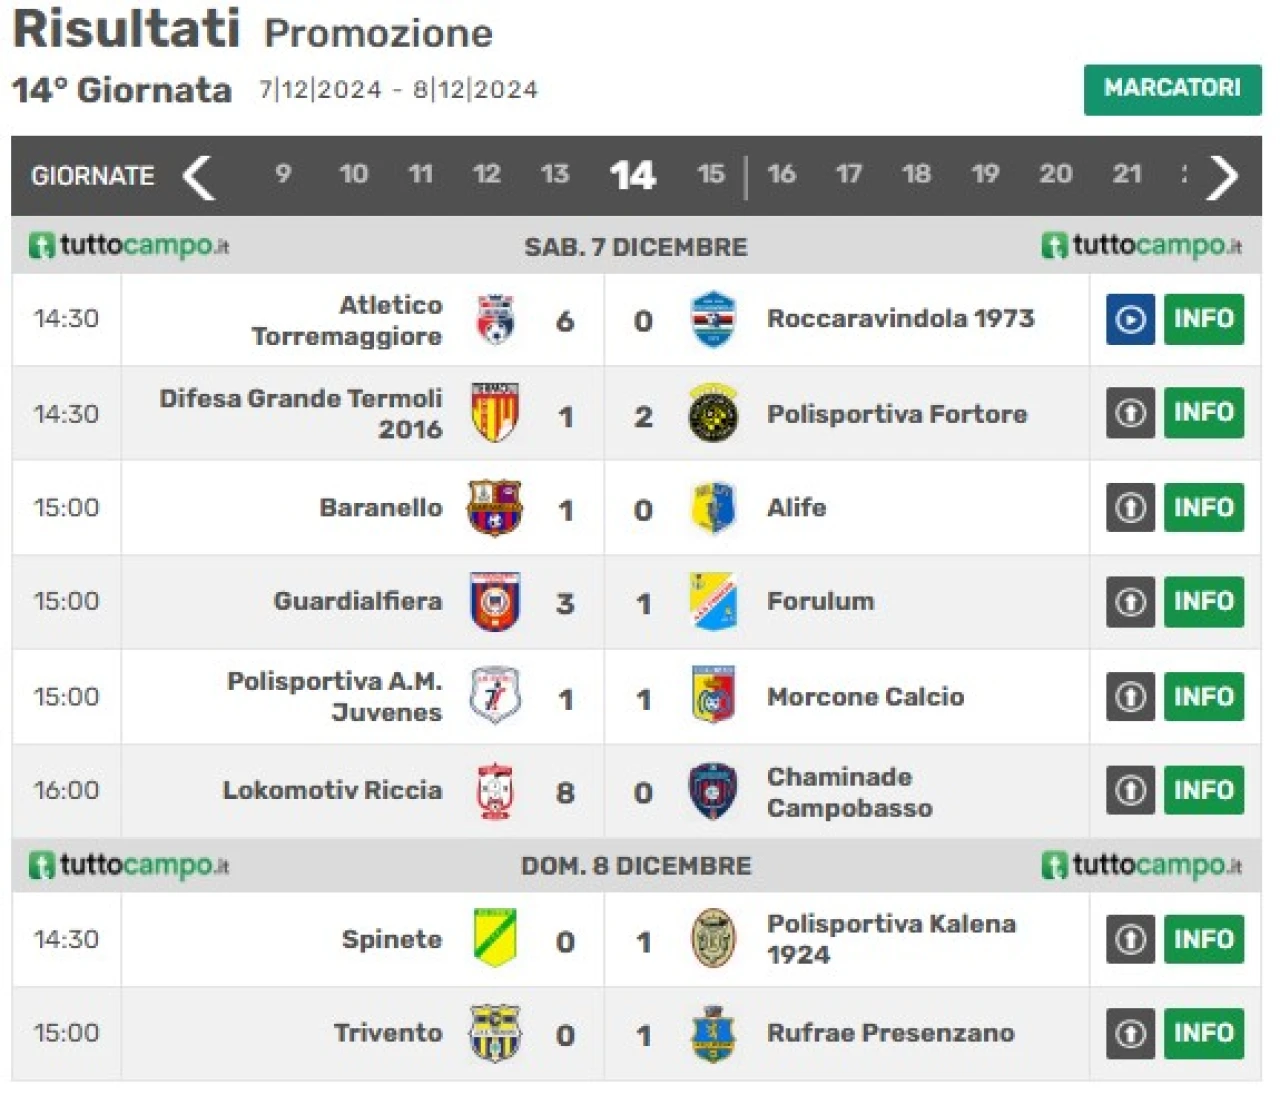The height and width of the screenshot is (1095, 1280).
Task: Click the upload icon in Lokomotiv Riccia row
Action: (1130, 790)
